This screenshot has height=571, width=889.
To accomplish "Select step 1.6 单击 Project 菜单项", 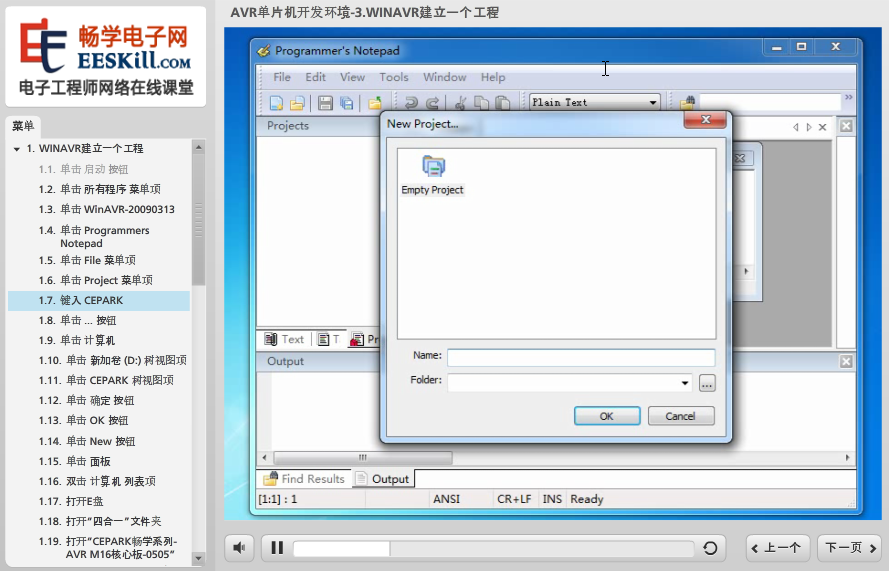I will 95,280.
